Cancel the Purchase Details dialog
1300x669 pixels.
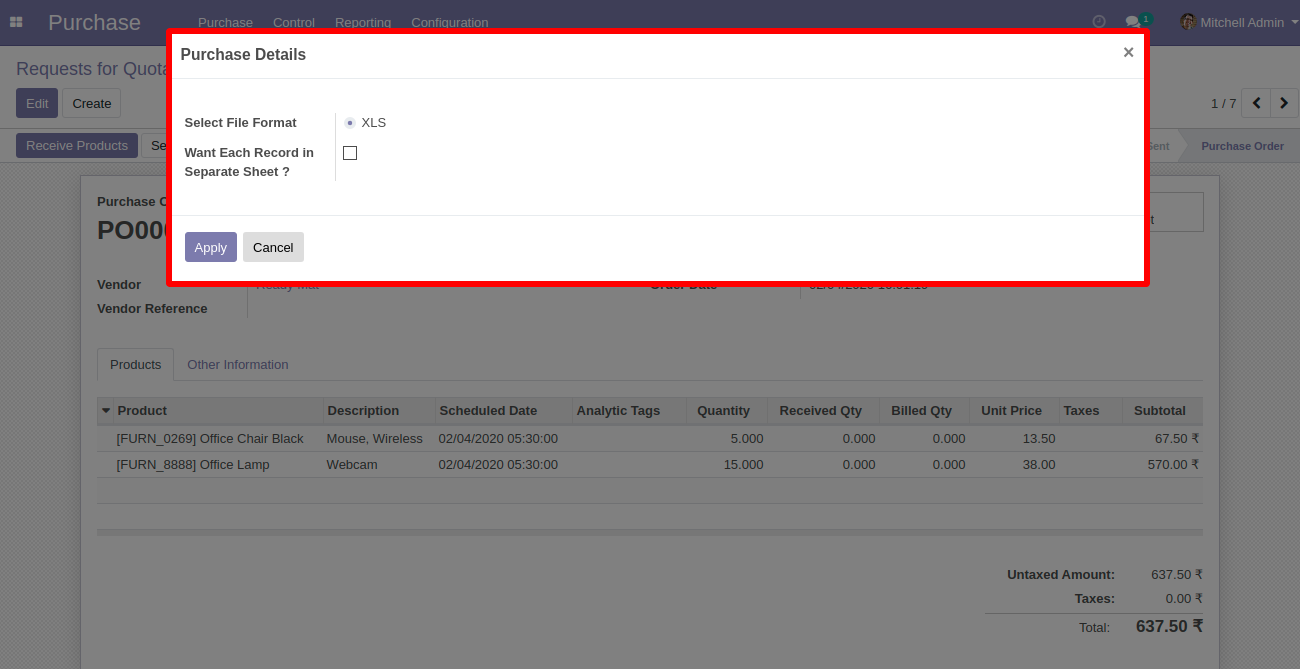point(273,247)
